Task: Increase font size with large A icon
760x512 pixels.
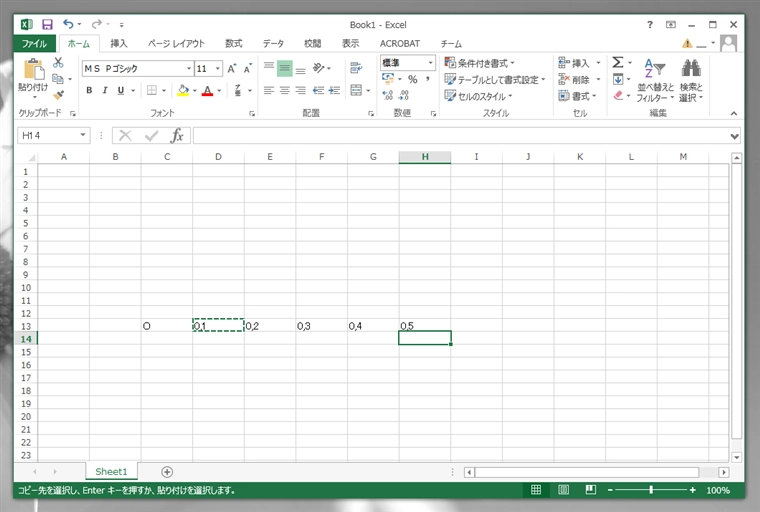Action: (x=232, y=68)
